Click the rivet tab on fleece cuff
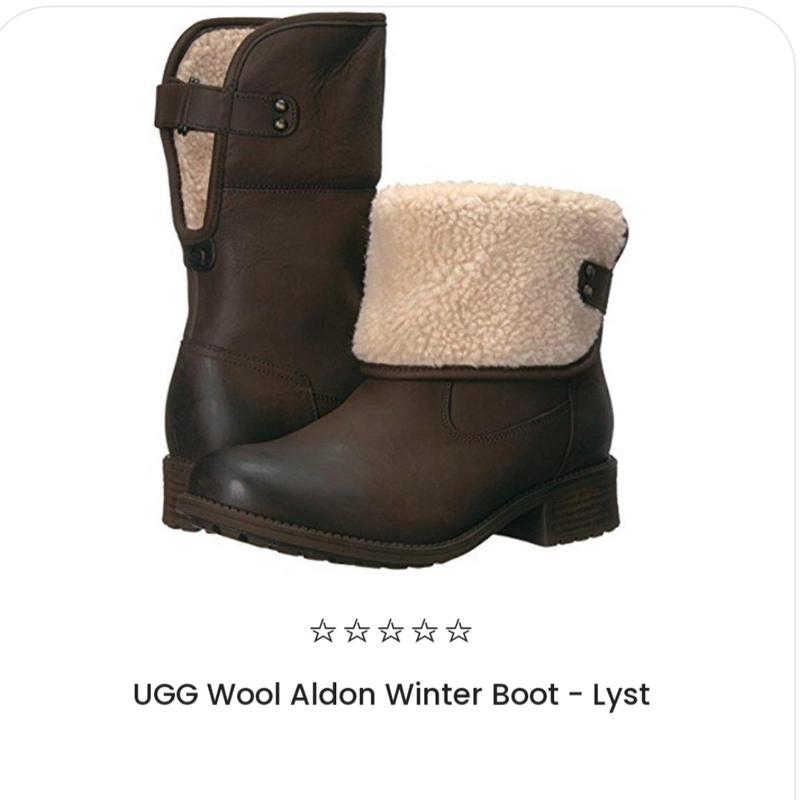Image resolution: width=800 pixels, height=800 pixels. click(x=596, y=286)
